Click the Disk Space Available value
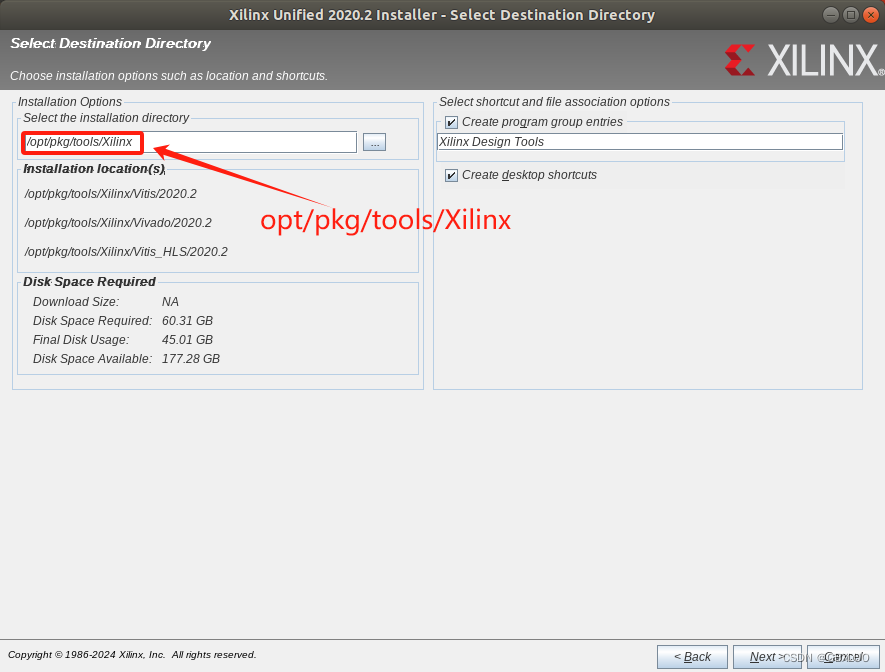This screenshot has width=885, height=672. [x=192, y=358]
